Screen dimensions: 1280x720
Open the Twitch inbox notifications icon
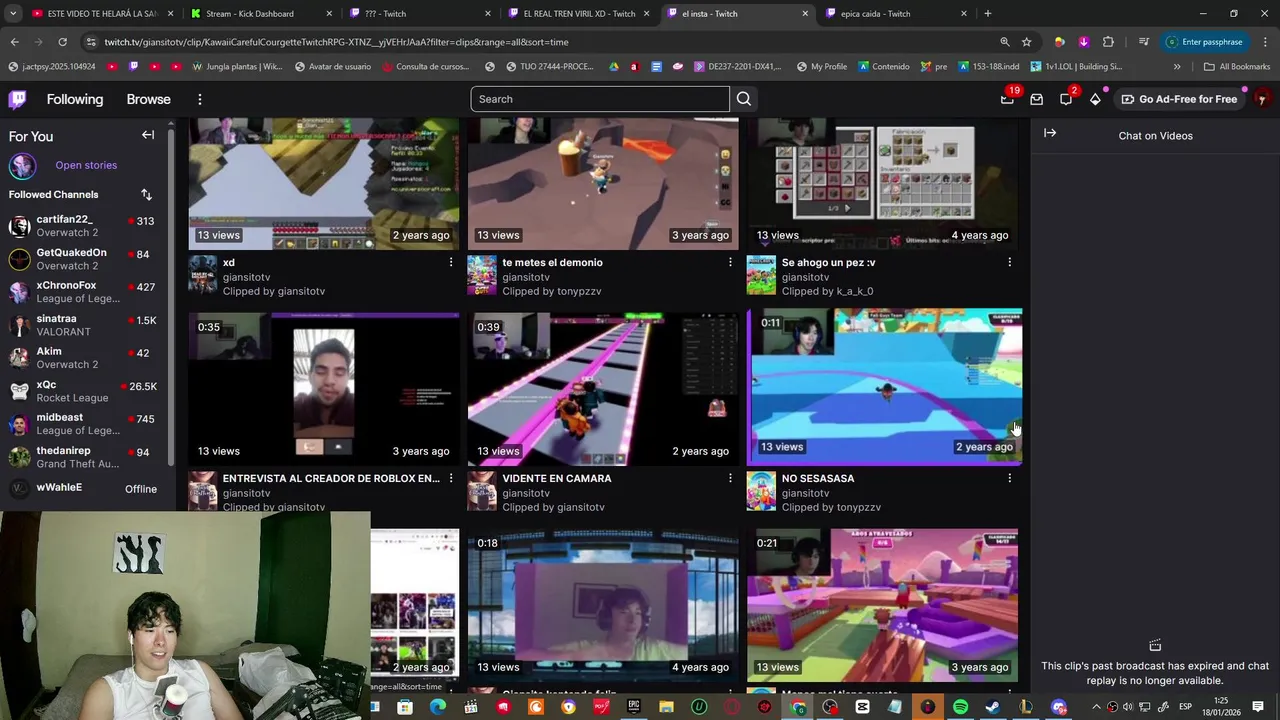click(x=1037, y=99)
